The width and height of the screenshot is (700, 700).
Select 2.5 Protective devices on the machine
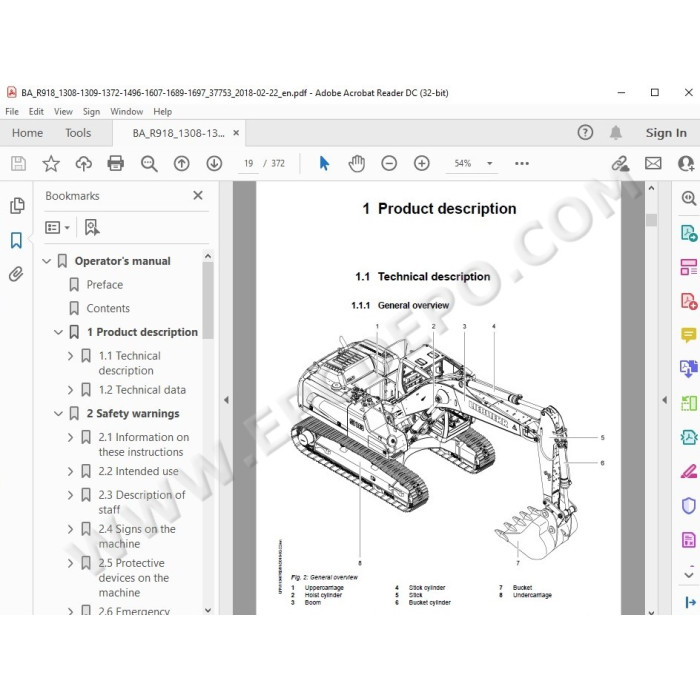(x=133, y=578)
